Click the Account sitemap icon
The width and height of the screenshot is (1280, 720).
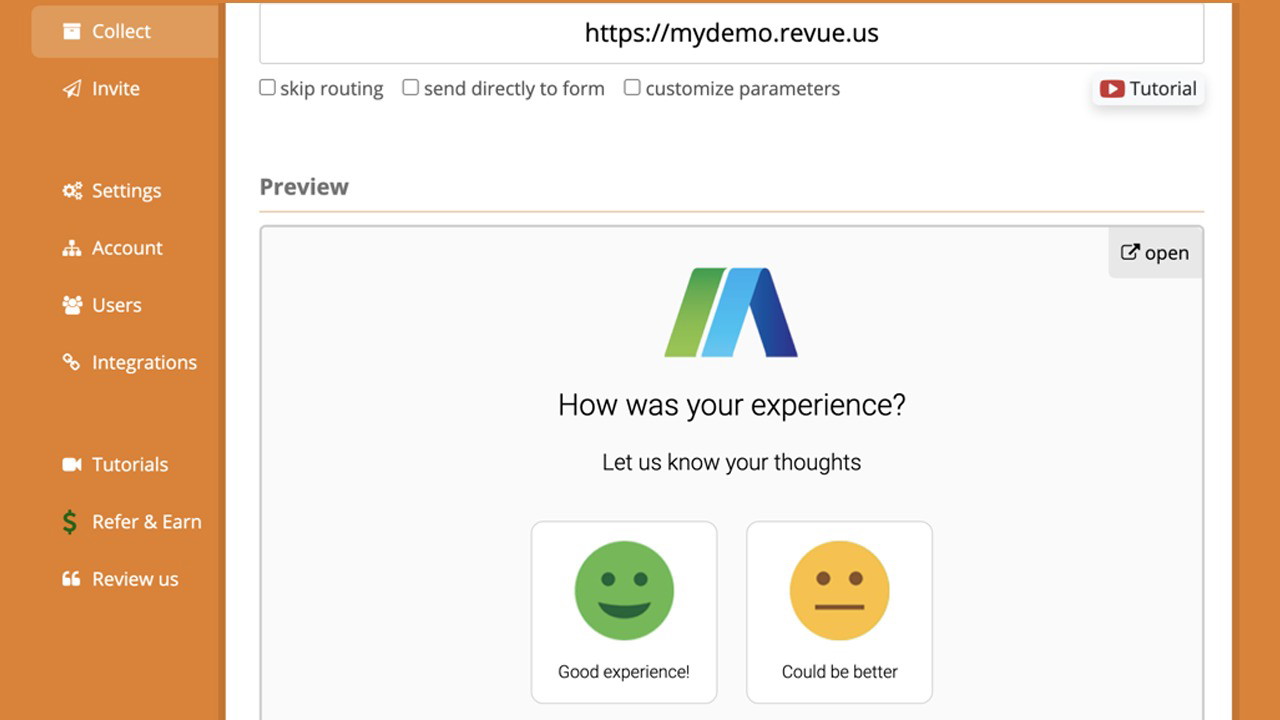(x=71, y=248)
